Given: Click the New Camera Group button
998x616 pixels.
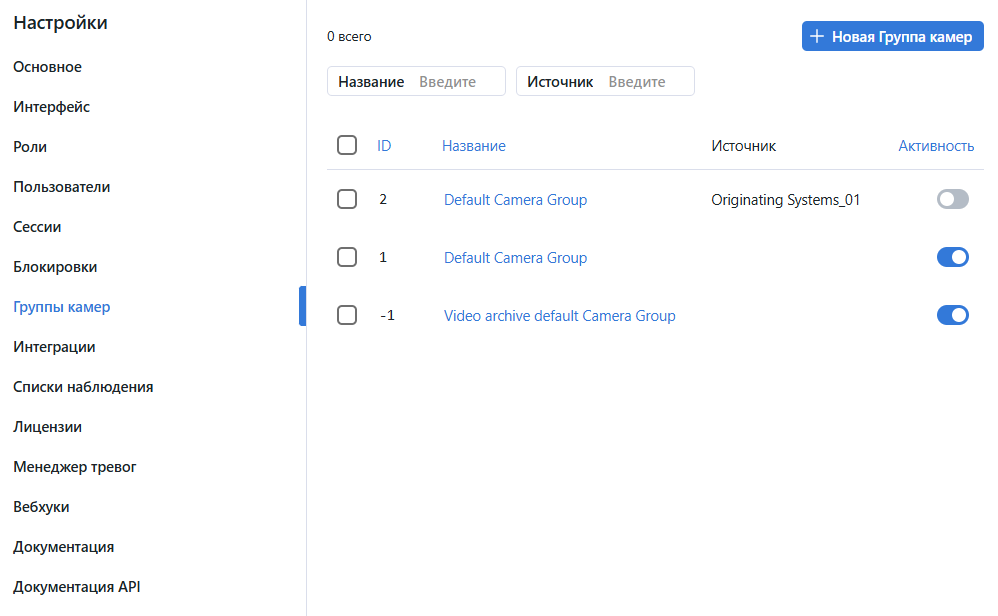Looking at the screenshot, I should [x=892, y=37].
